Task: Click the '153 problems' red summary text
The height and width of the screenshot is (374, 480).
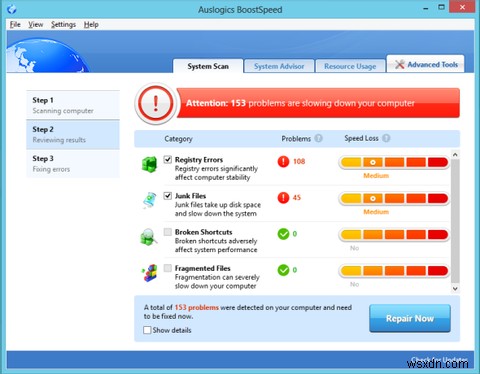Action: click(x=197, y=307)
